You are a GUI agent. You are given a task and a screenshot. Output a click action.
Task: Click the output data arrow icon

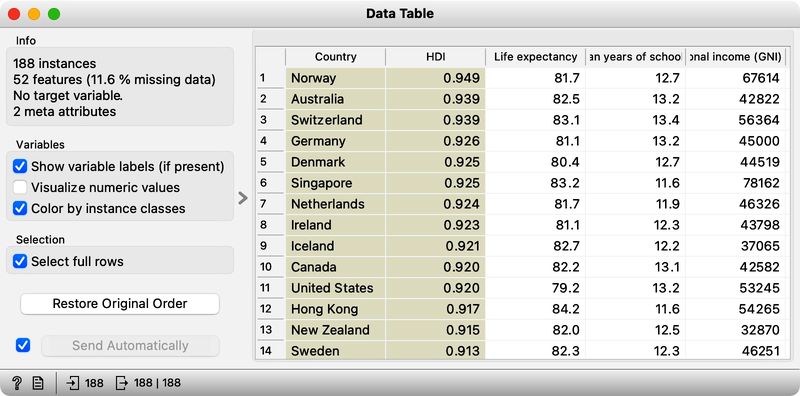(121, 383)
